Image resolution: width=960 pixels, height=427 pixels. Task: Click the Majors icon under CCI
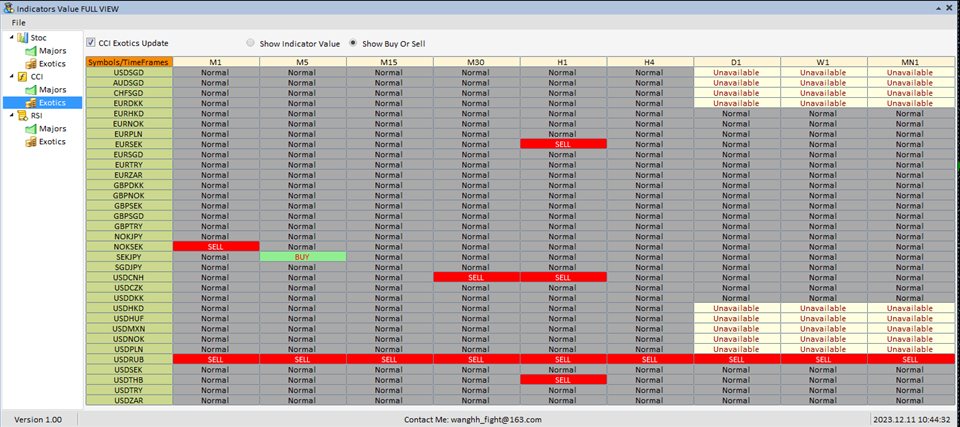(x=31, y=89)
